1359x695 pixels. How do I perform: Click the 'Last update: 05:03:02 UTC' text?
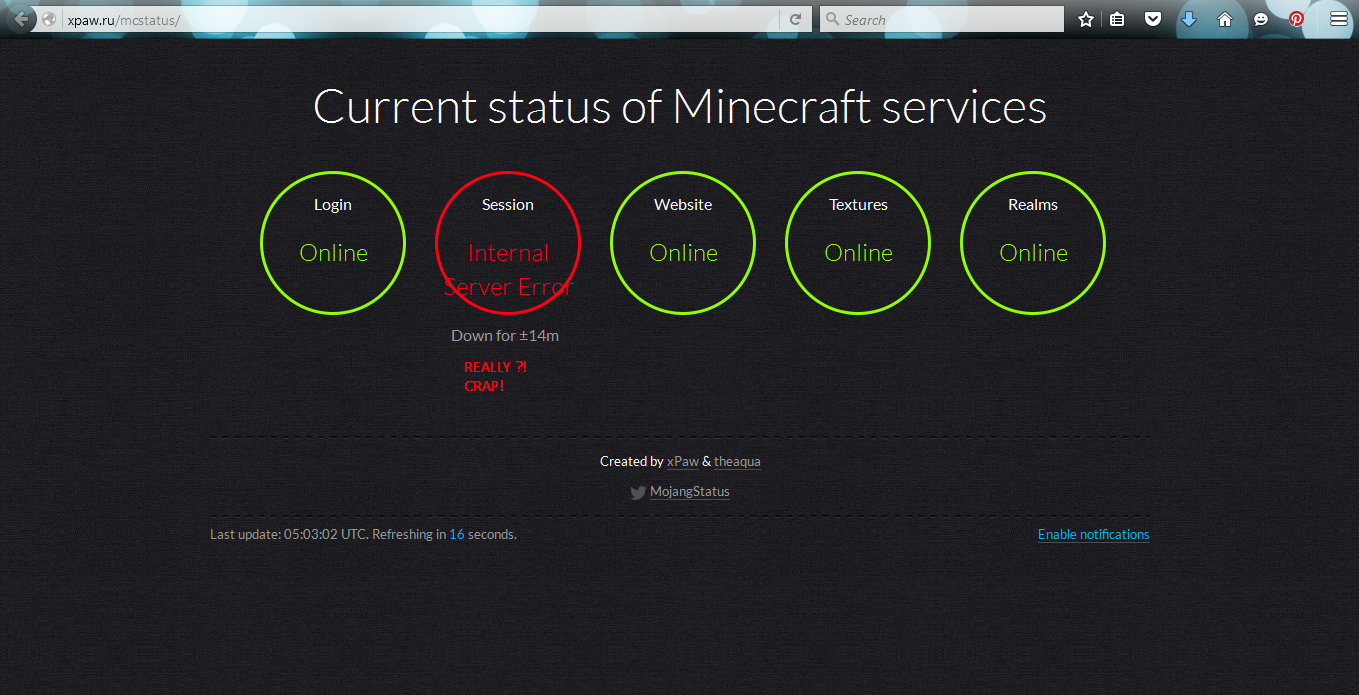point(289,534)
